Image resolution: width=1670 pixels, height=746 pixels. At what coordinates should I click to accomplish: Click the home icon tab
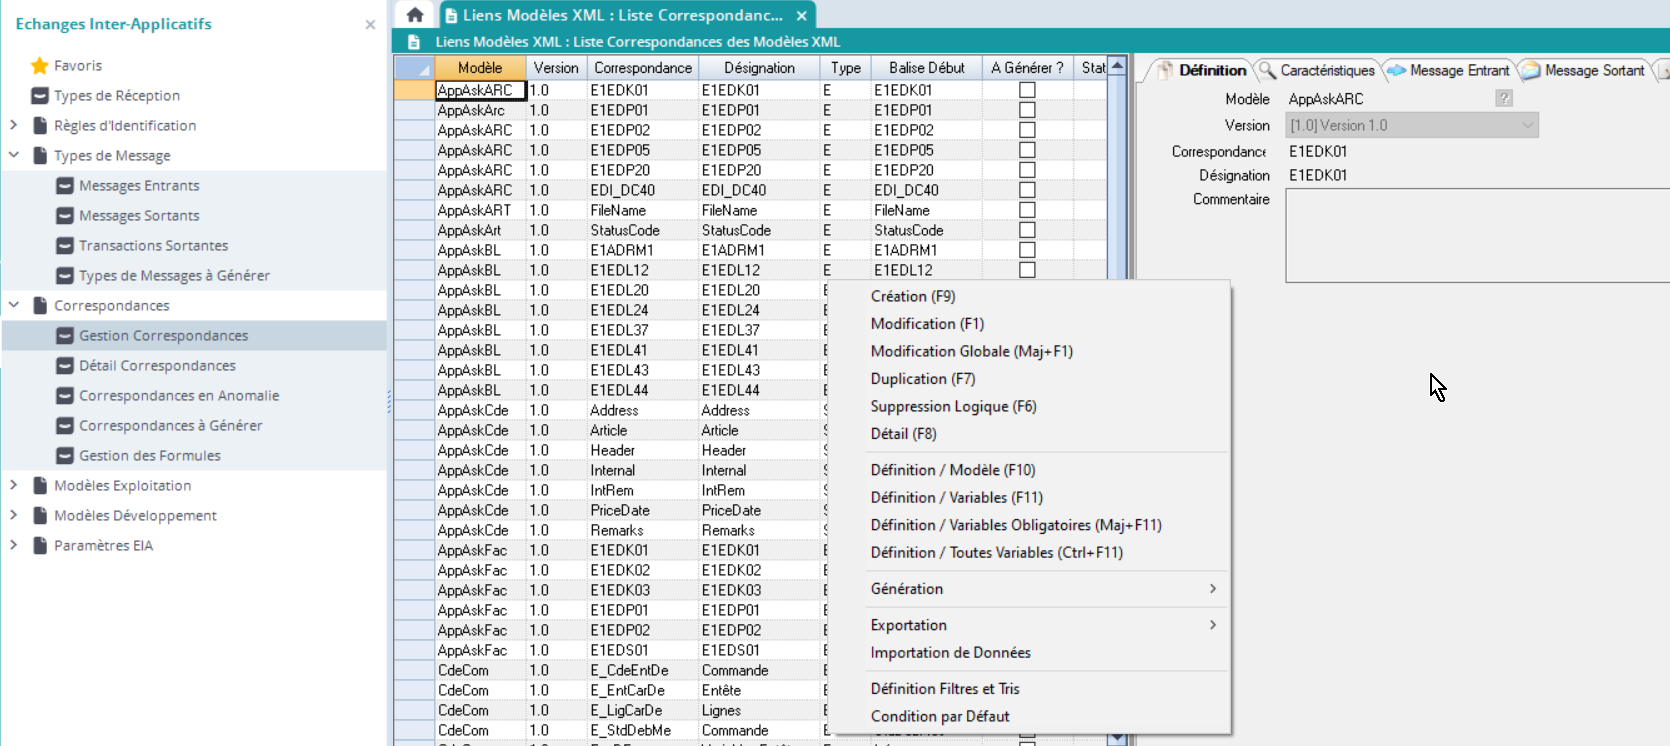click(x=415, y=15)
